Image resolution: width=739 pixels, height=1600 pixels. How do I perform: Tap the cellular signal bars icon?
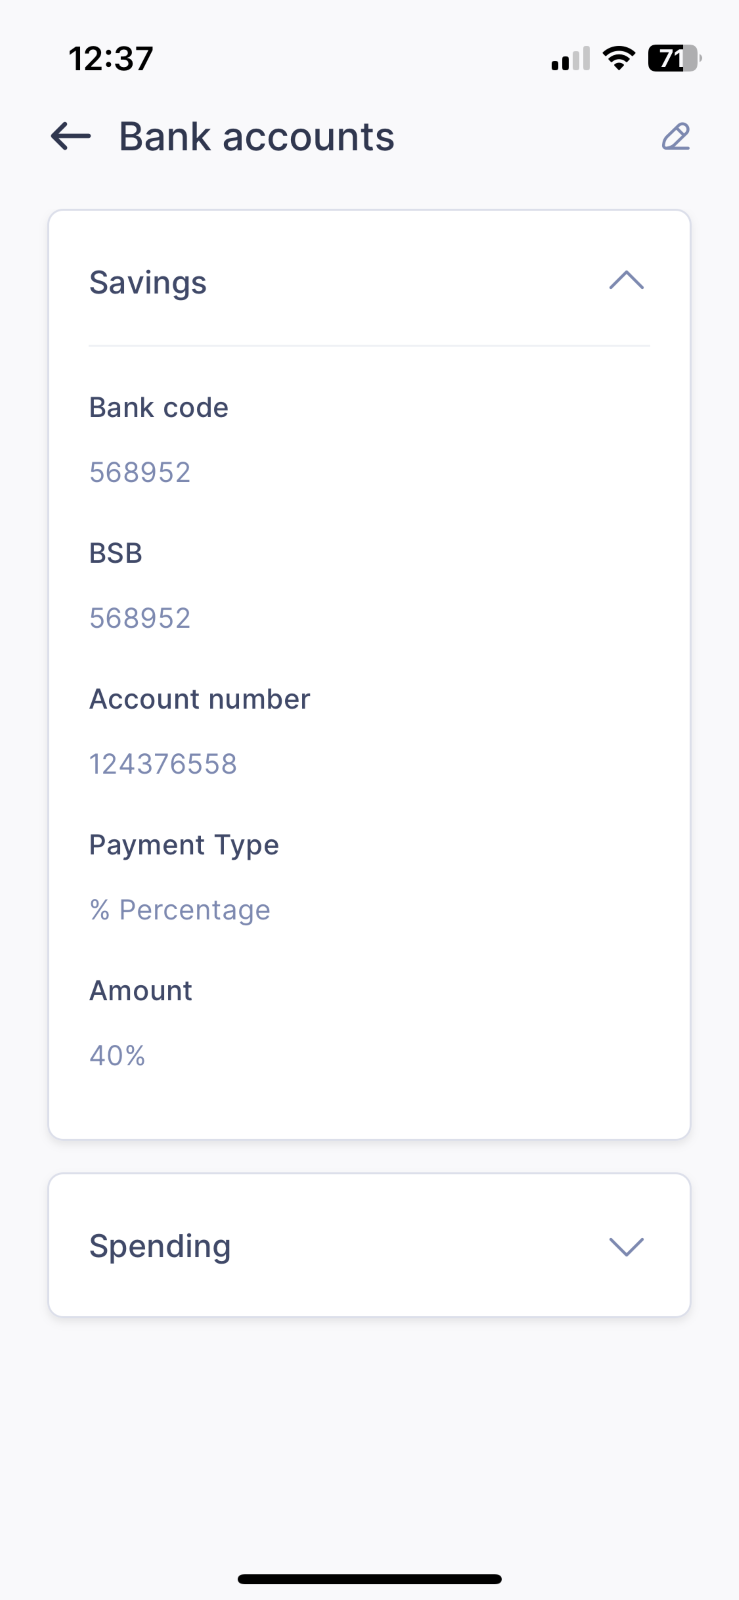click(570, 60)
